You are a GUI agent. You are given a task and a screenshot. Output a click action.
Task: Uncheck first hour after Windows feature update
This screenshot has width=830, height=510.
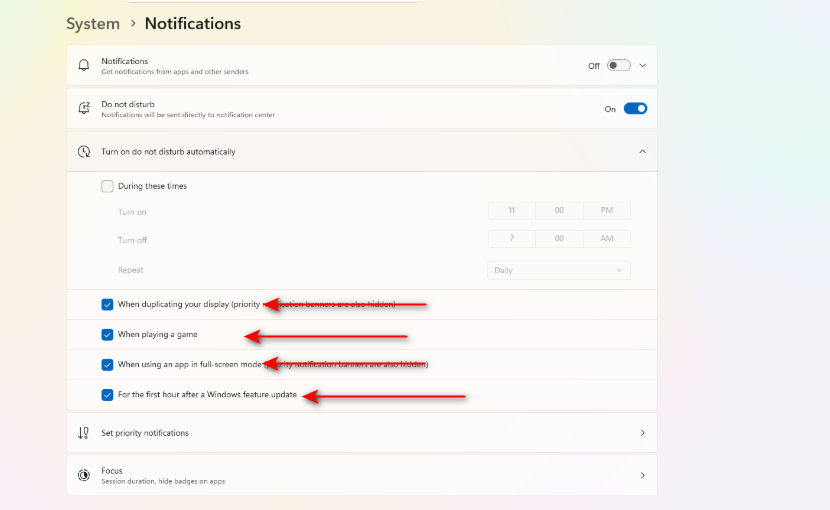click(x=107, y=395)
